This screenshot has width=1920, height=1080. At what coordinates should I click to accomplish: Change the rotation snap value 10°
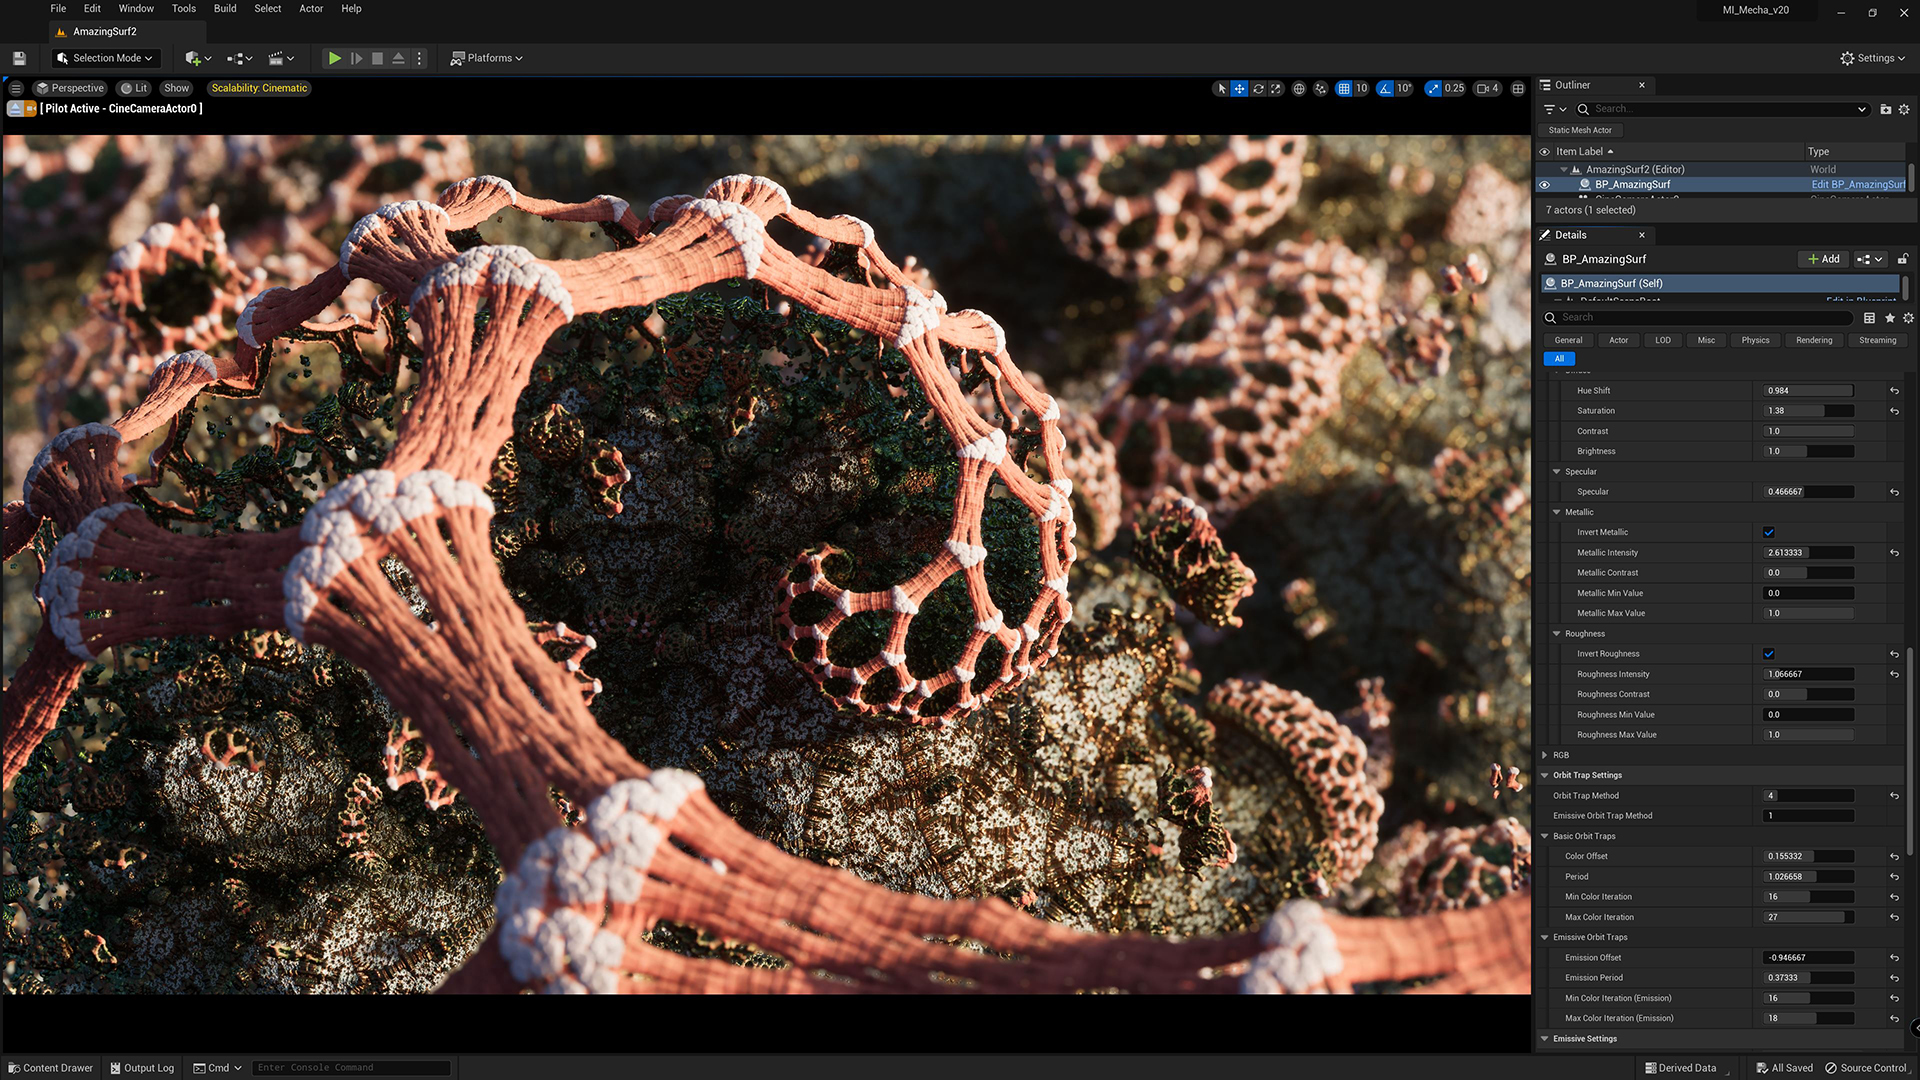(1404, 89)
